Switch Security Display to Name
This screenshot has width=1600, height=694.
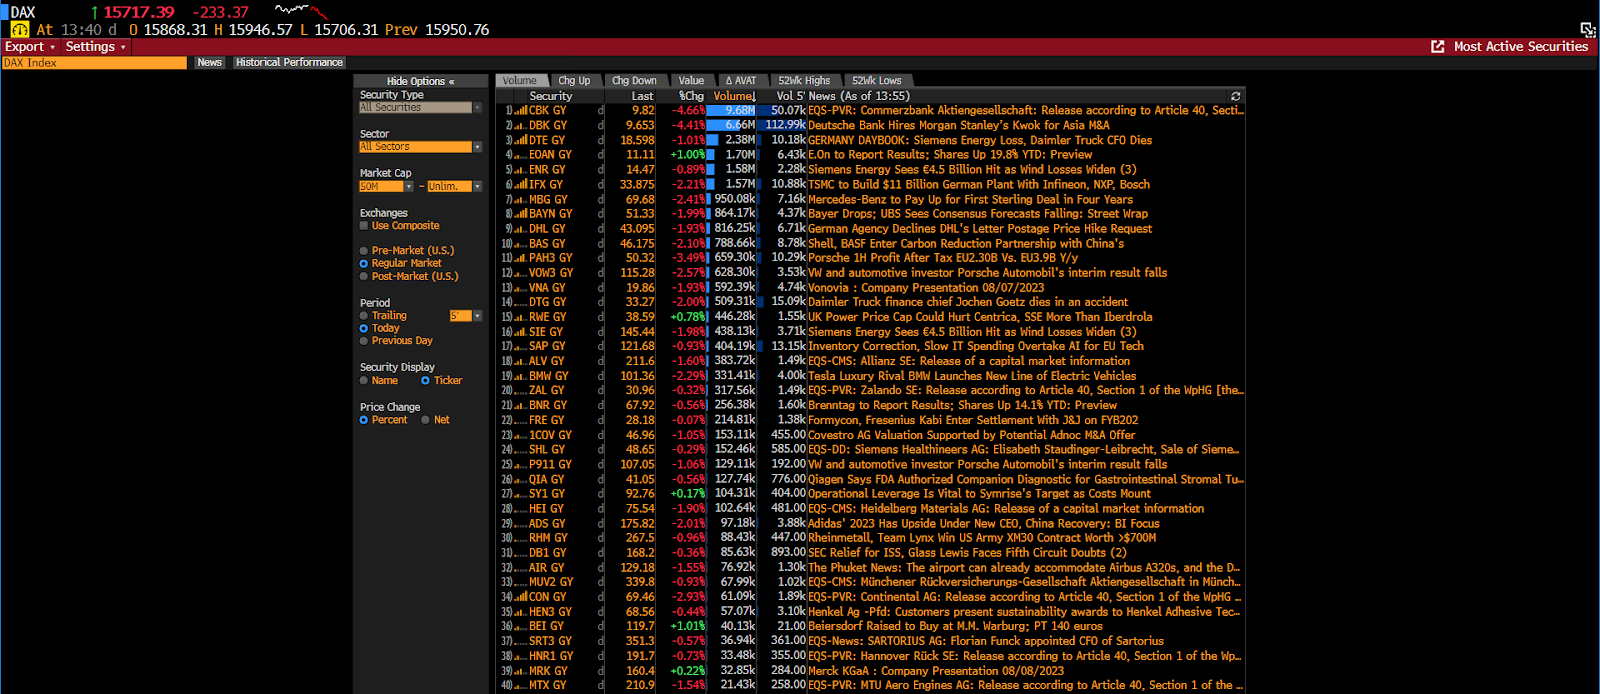pos(364,381)
